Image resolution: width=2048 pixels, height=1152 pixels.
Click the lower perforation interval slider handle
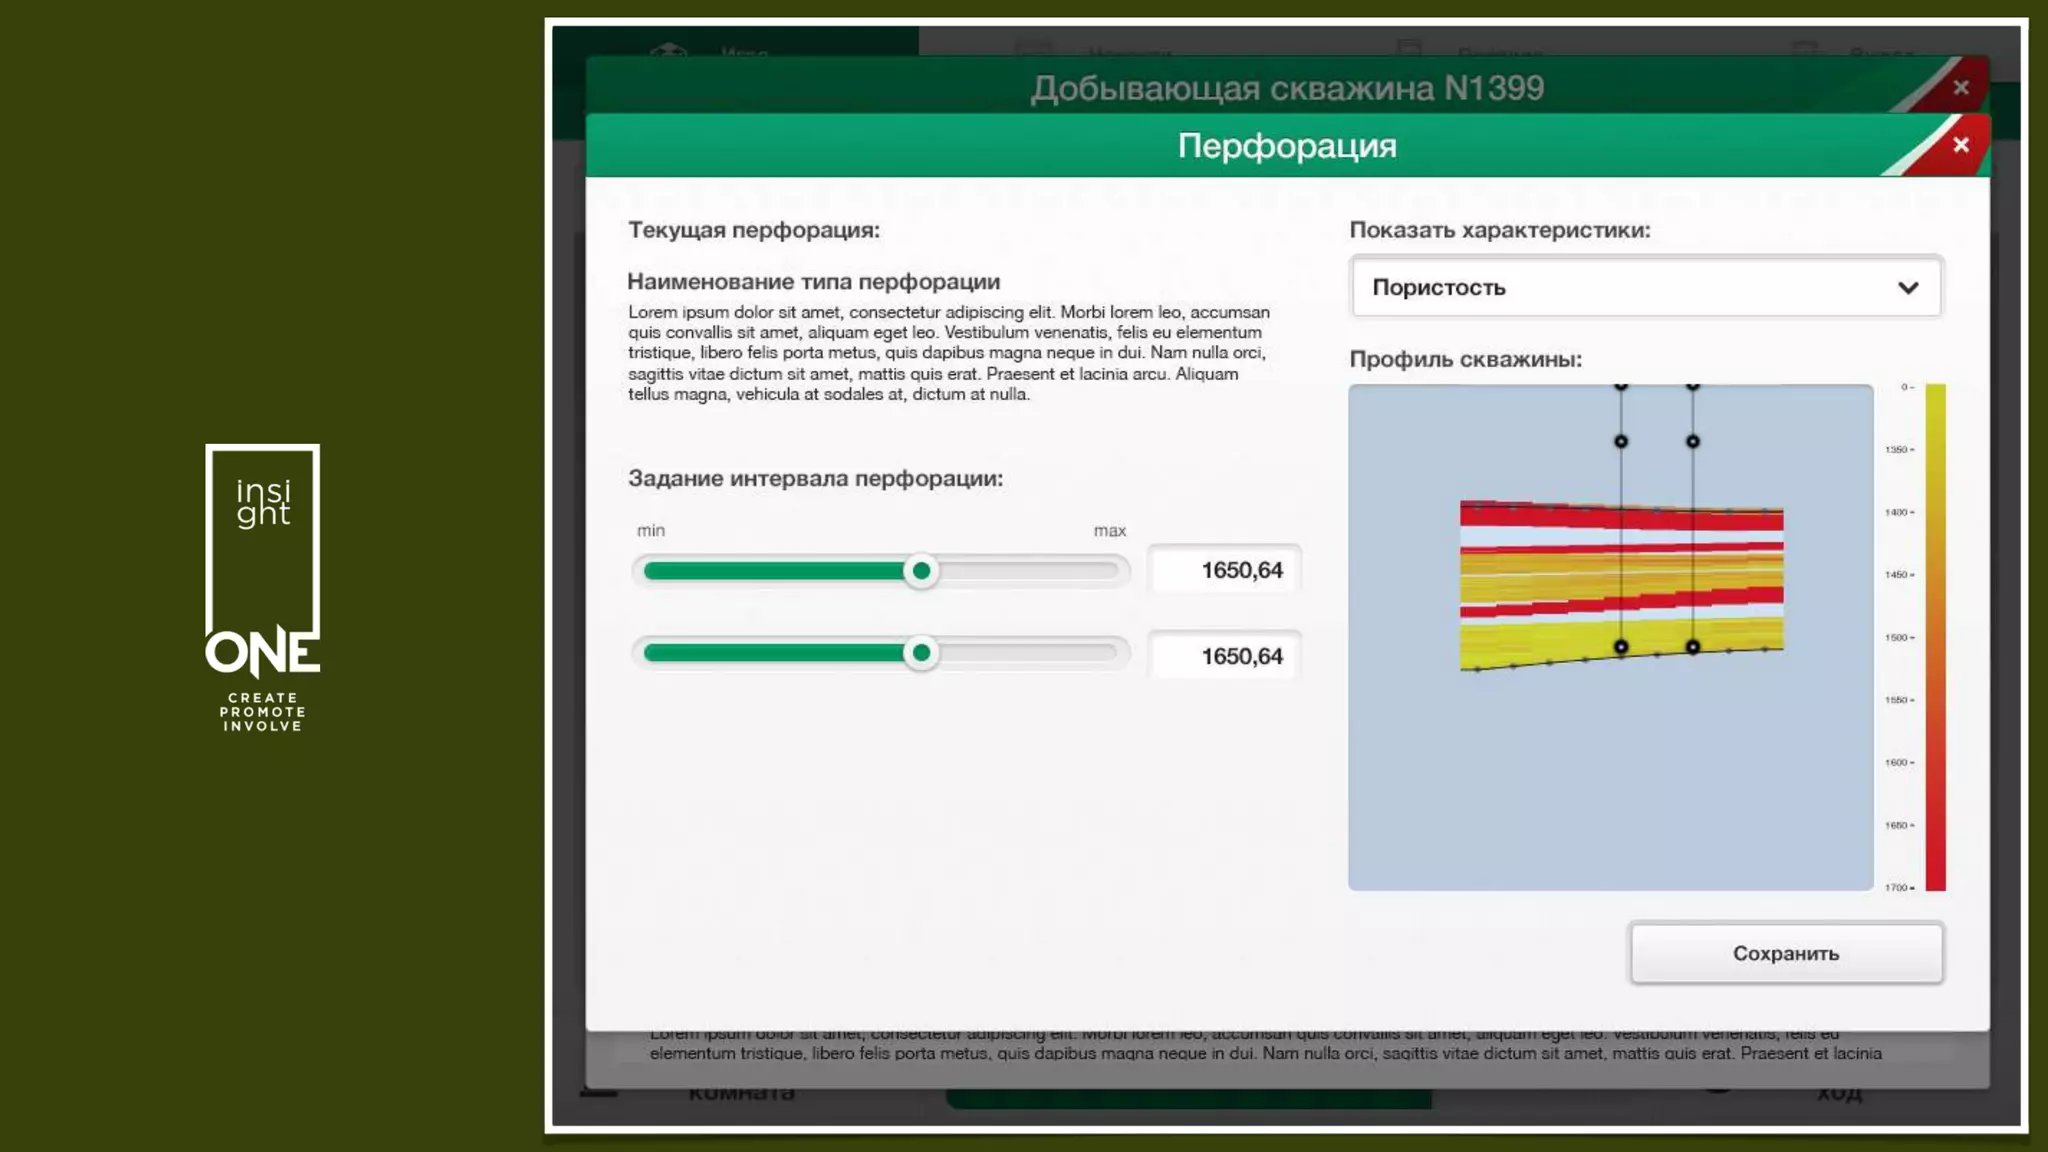(921, 653)
